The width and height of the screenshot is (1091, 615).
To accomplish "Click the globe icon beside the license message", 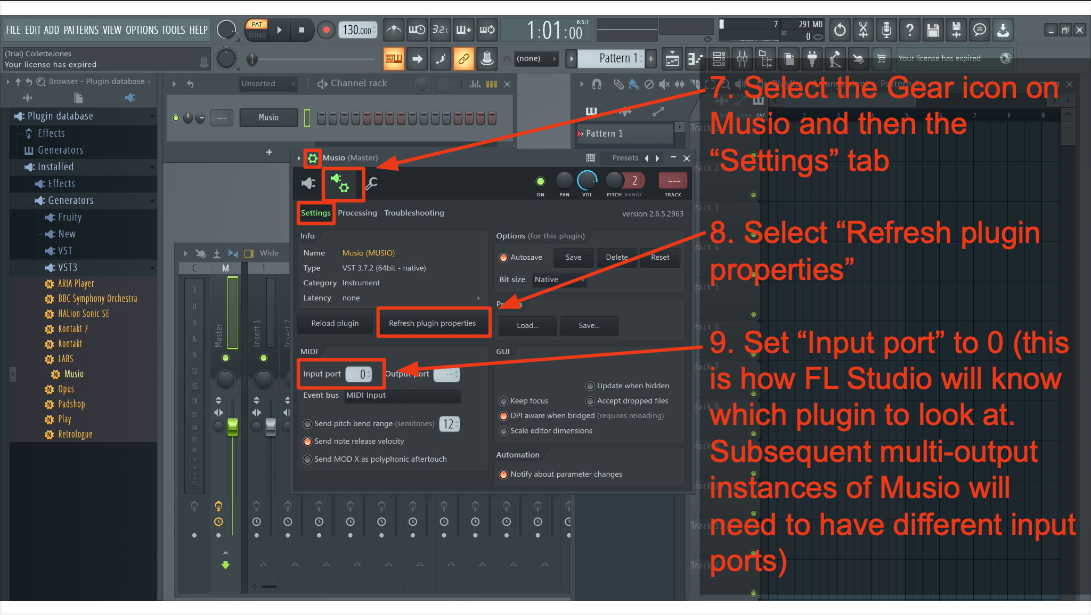I will point(1005,58).
